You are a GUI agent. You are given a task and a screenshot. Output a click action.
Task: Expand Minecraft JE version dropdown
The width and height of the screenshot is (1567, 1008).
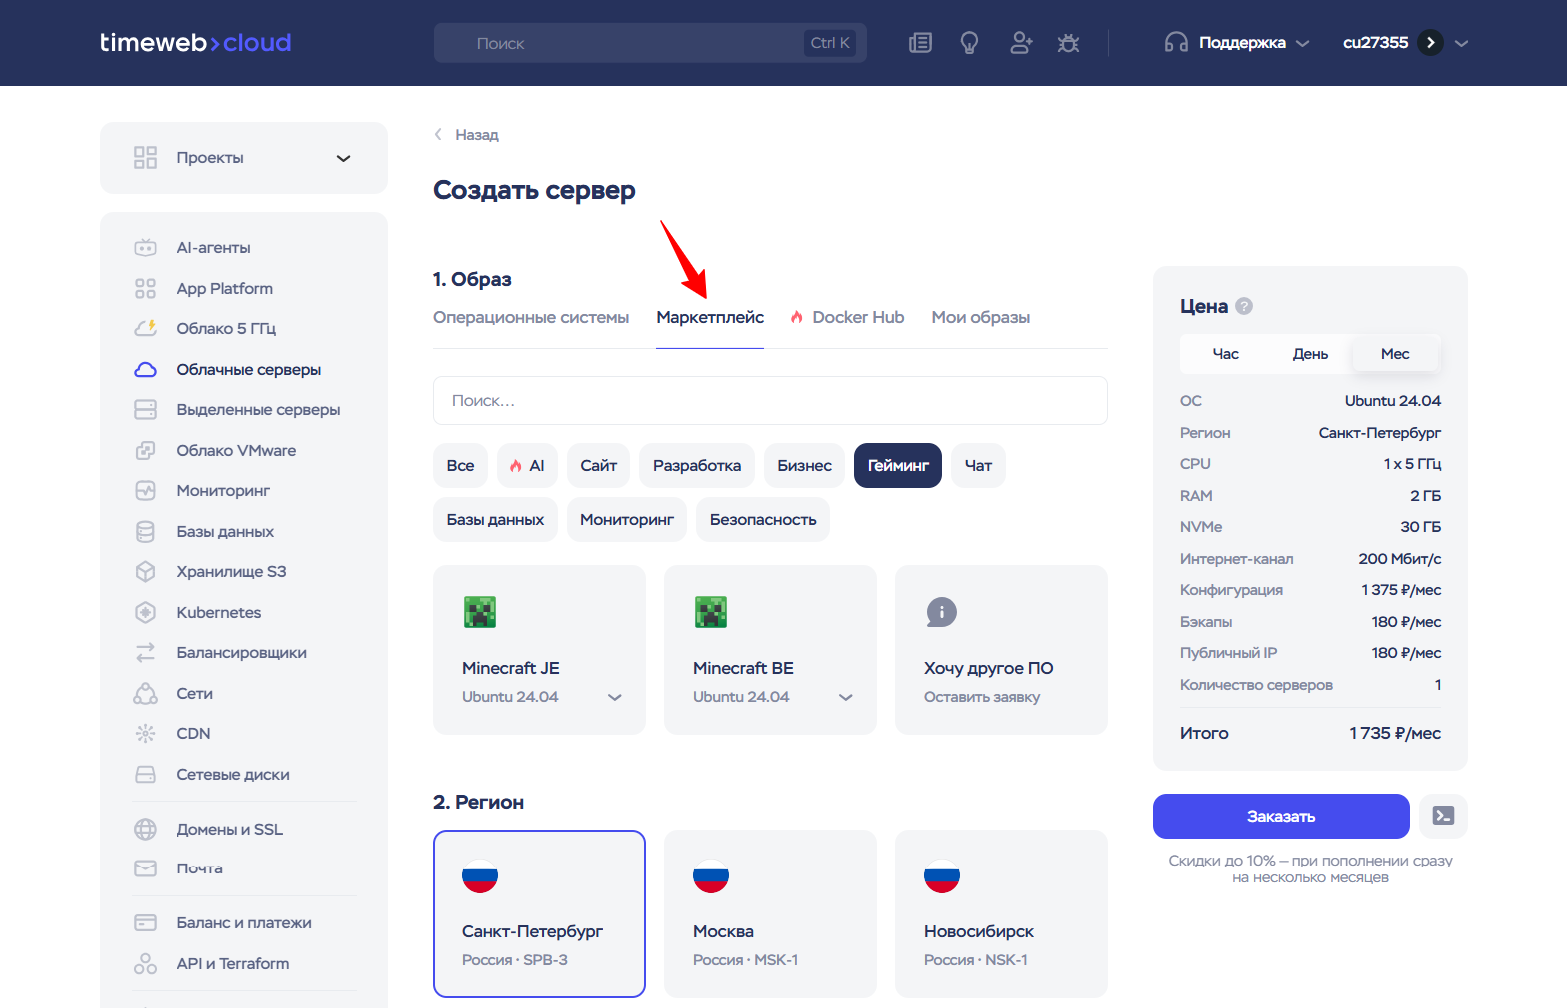(x=614, y=697)
